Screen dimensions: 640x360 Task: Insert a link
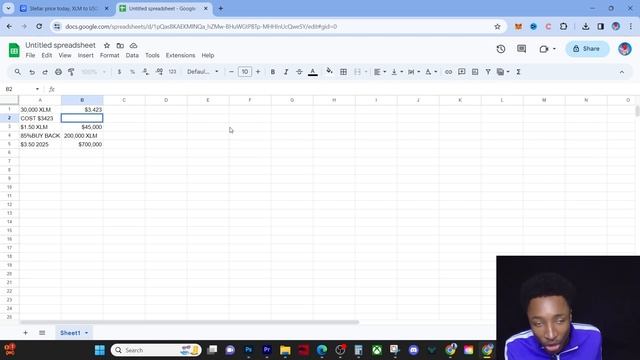448,72
